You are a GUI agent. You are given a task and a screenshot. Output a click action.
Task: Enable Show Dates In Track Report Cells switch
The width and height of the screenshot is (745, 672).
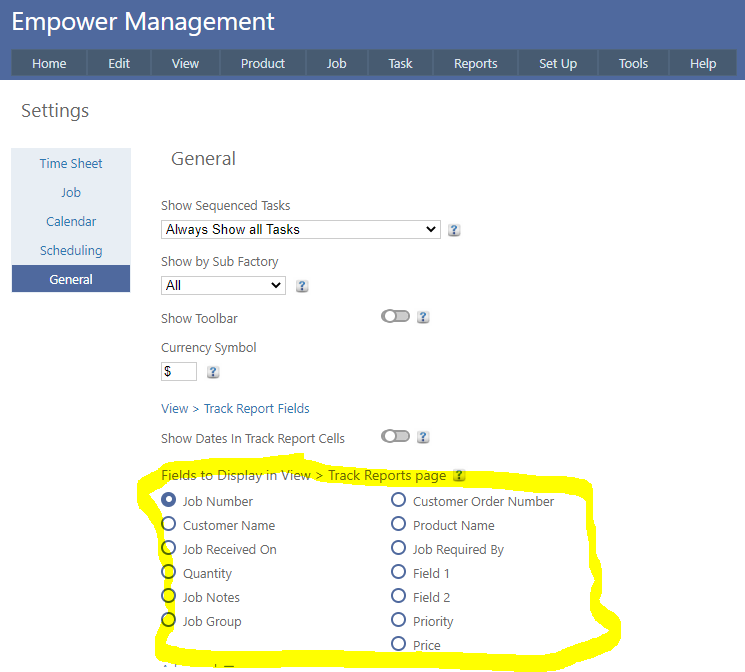point(396,437)
